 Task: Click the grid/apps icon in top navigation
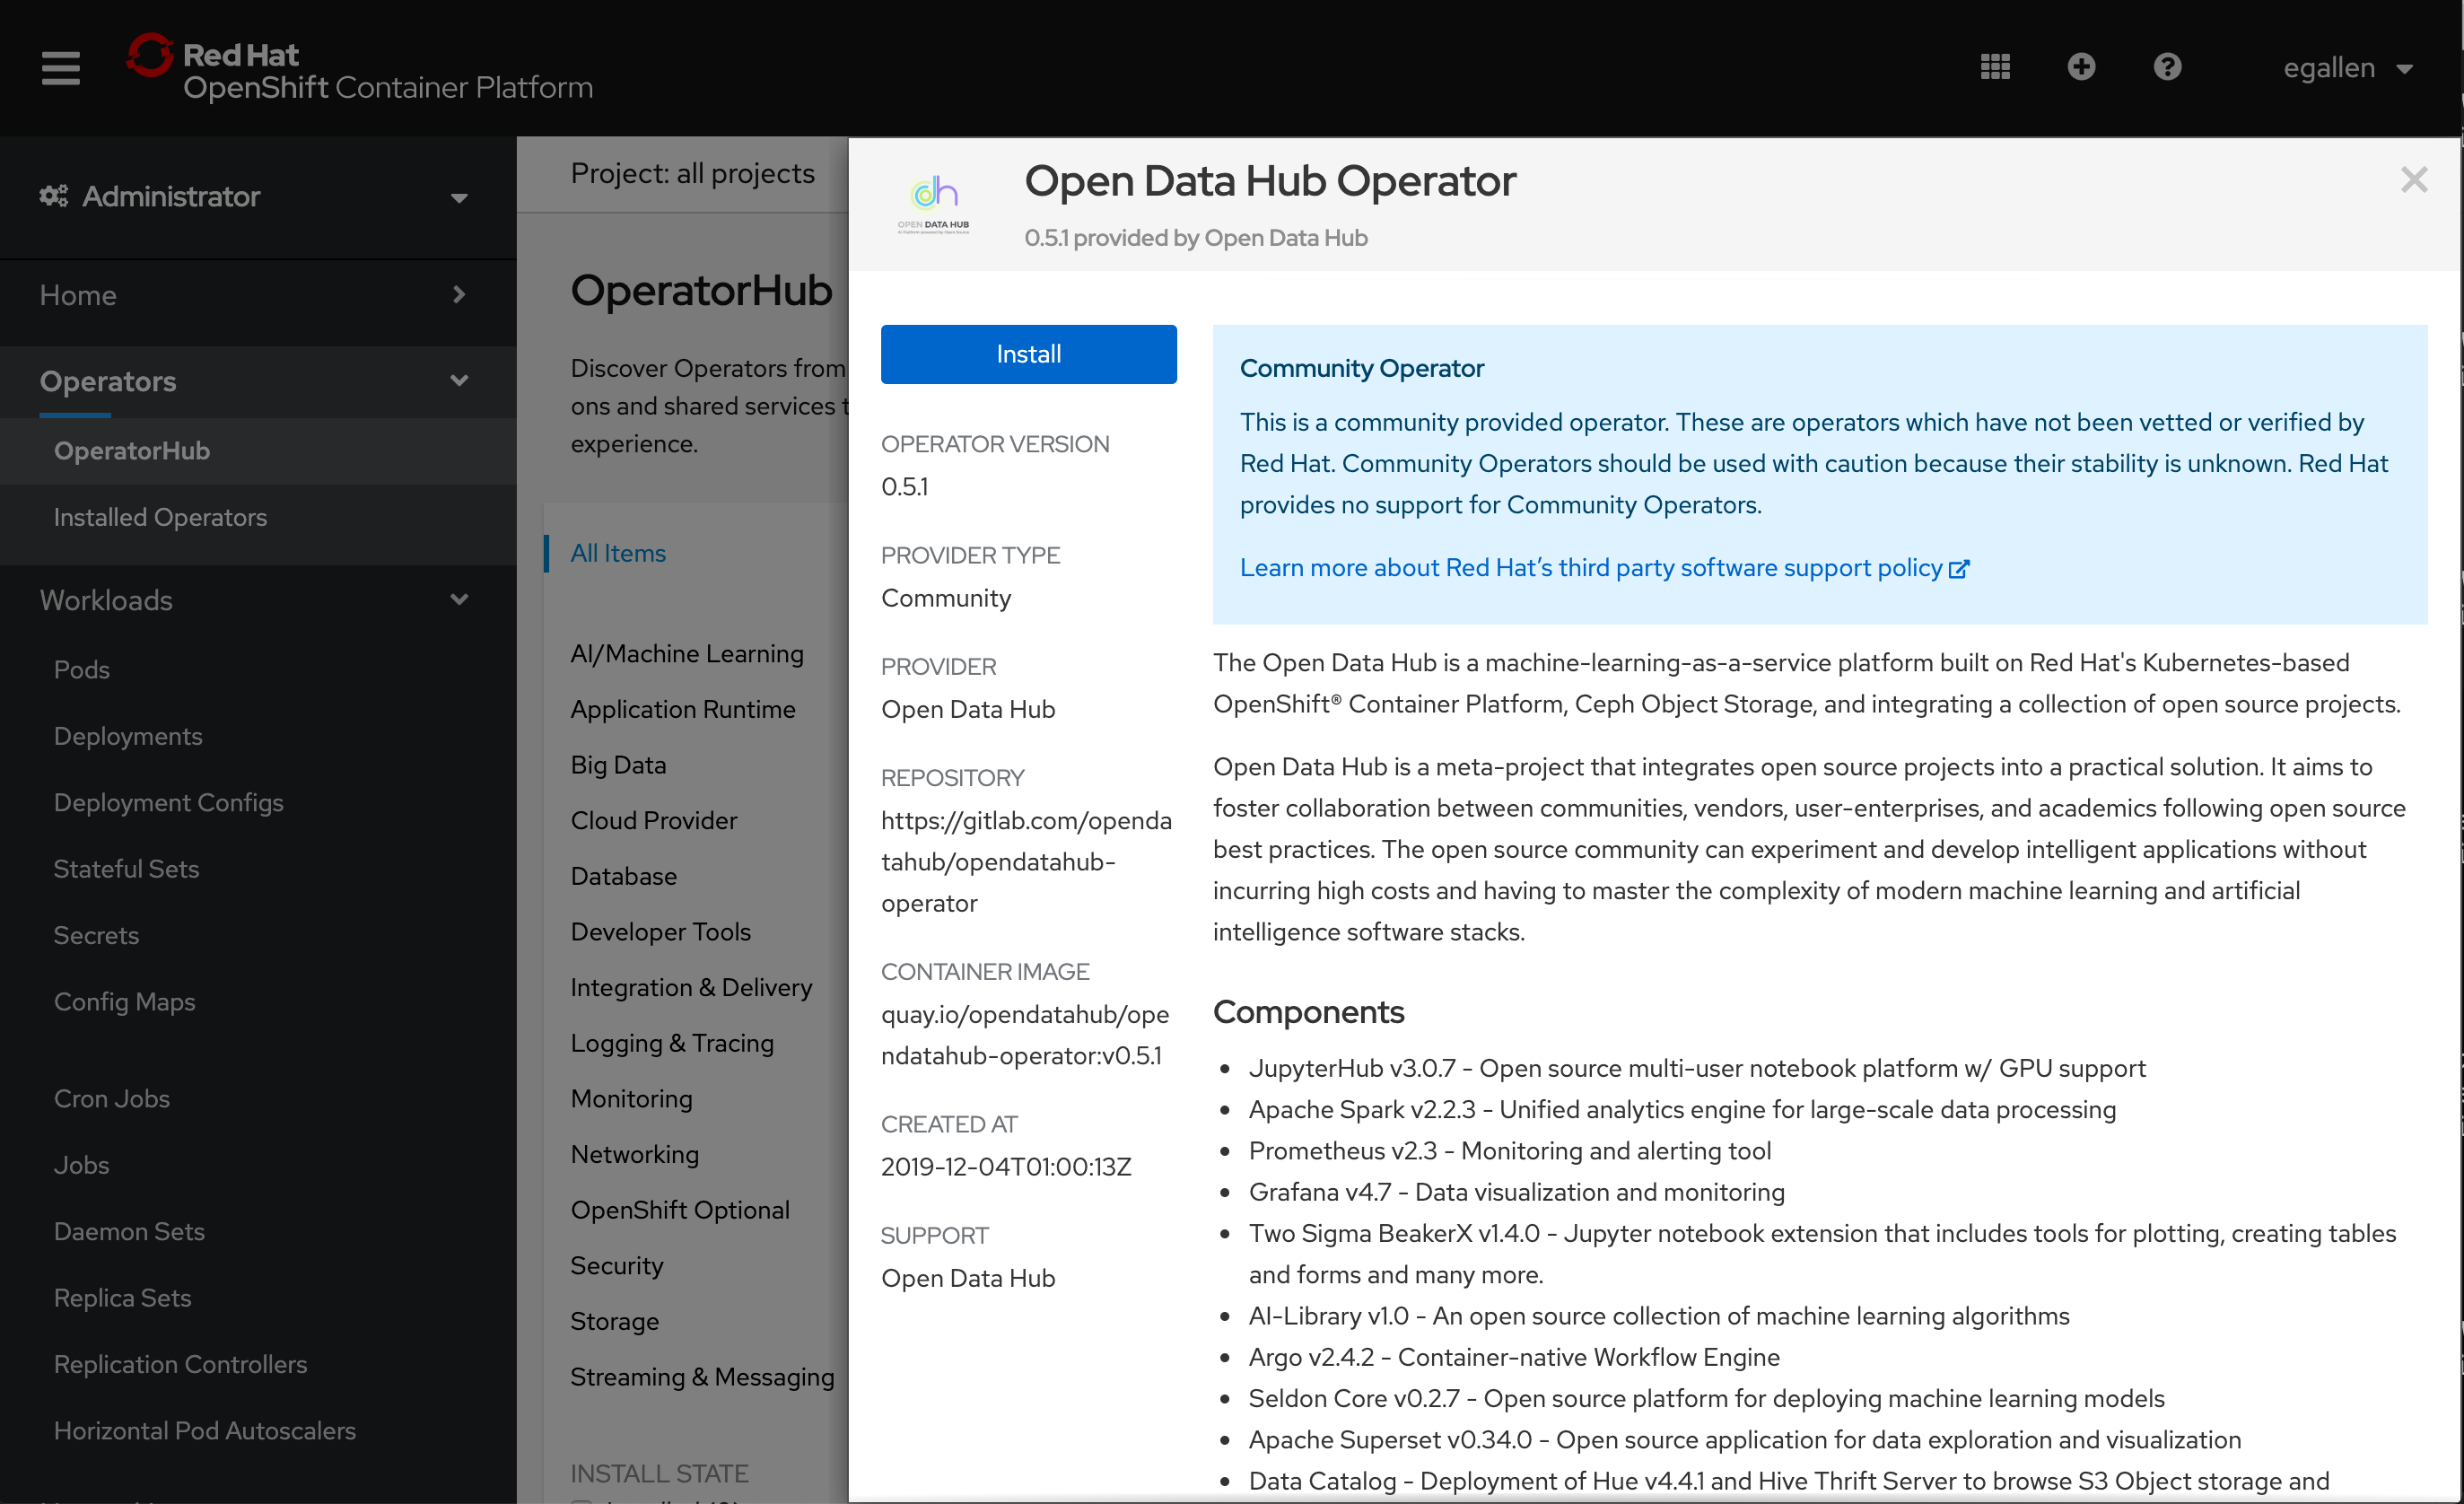[x=1996, y=66]
